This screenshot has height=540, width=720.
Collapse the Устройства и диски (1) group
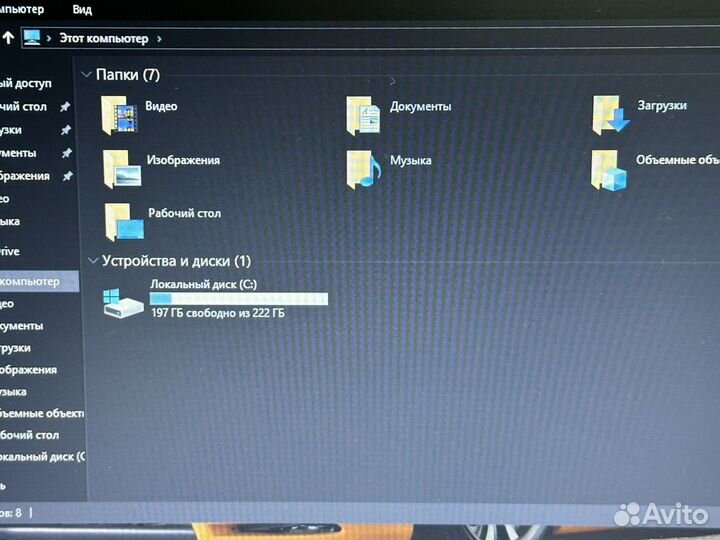coord(93,261)
